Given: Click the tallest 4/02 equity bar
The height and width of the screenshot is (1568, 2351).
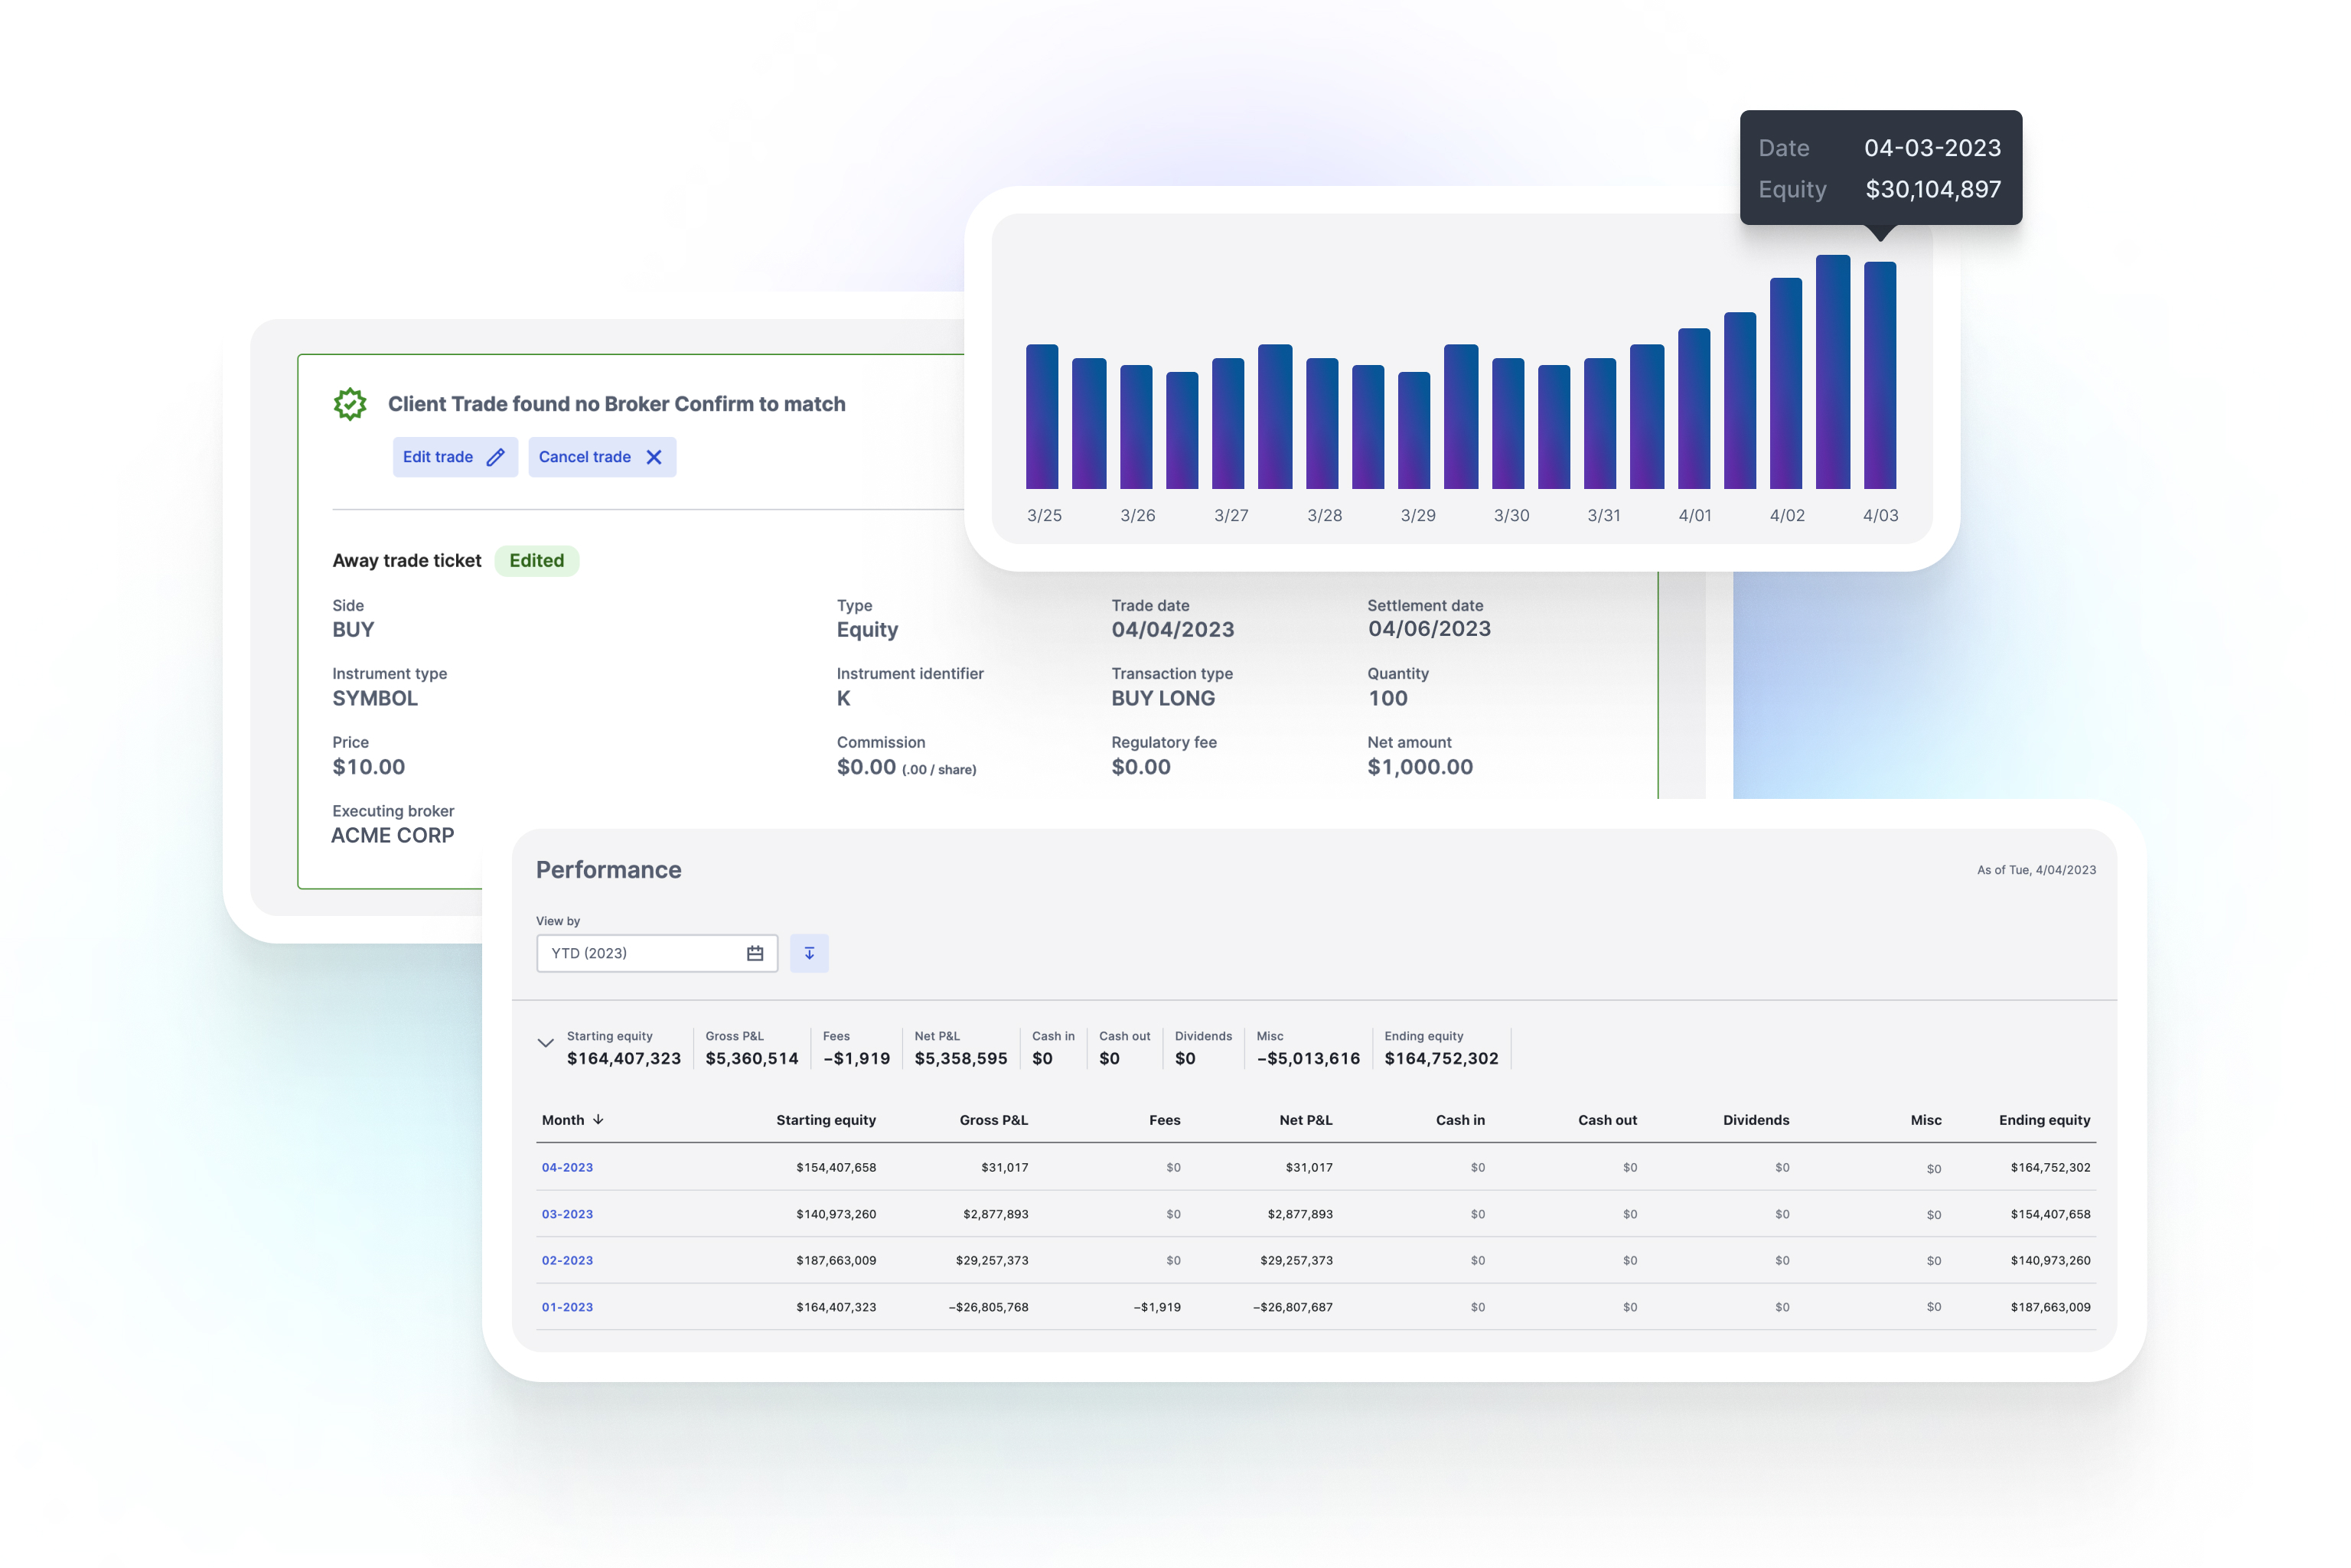Looking at the screenshot, I should click(1833, 372).
